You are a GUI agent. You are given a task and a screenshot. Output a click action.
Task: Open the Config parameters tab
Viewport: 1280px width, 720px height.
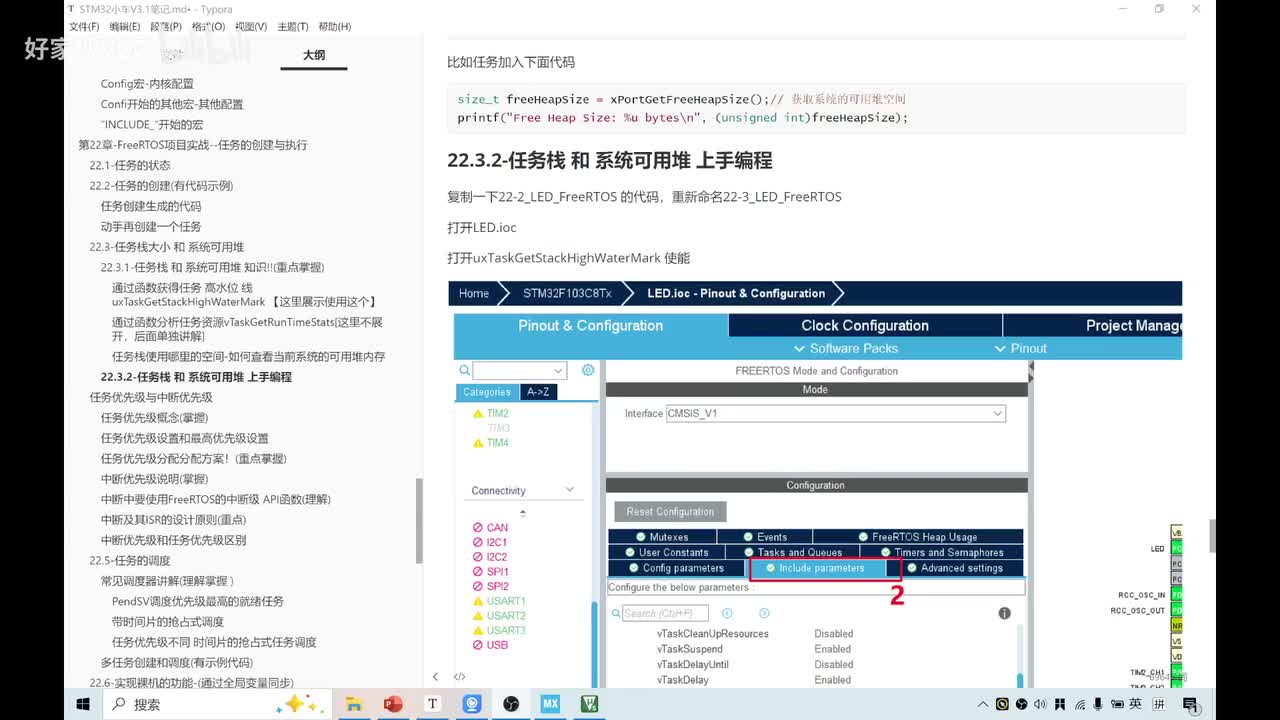(677, 568)
